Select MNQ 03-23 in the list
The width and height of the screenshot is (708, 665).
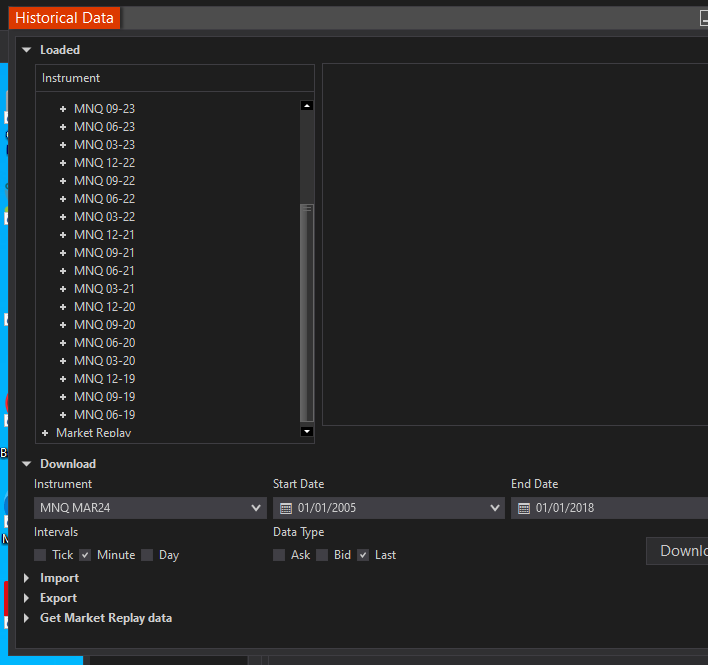104,145
